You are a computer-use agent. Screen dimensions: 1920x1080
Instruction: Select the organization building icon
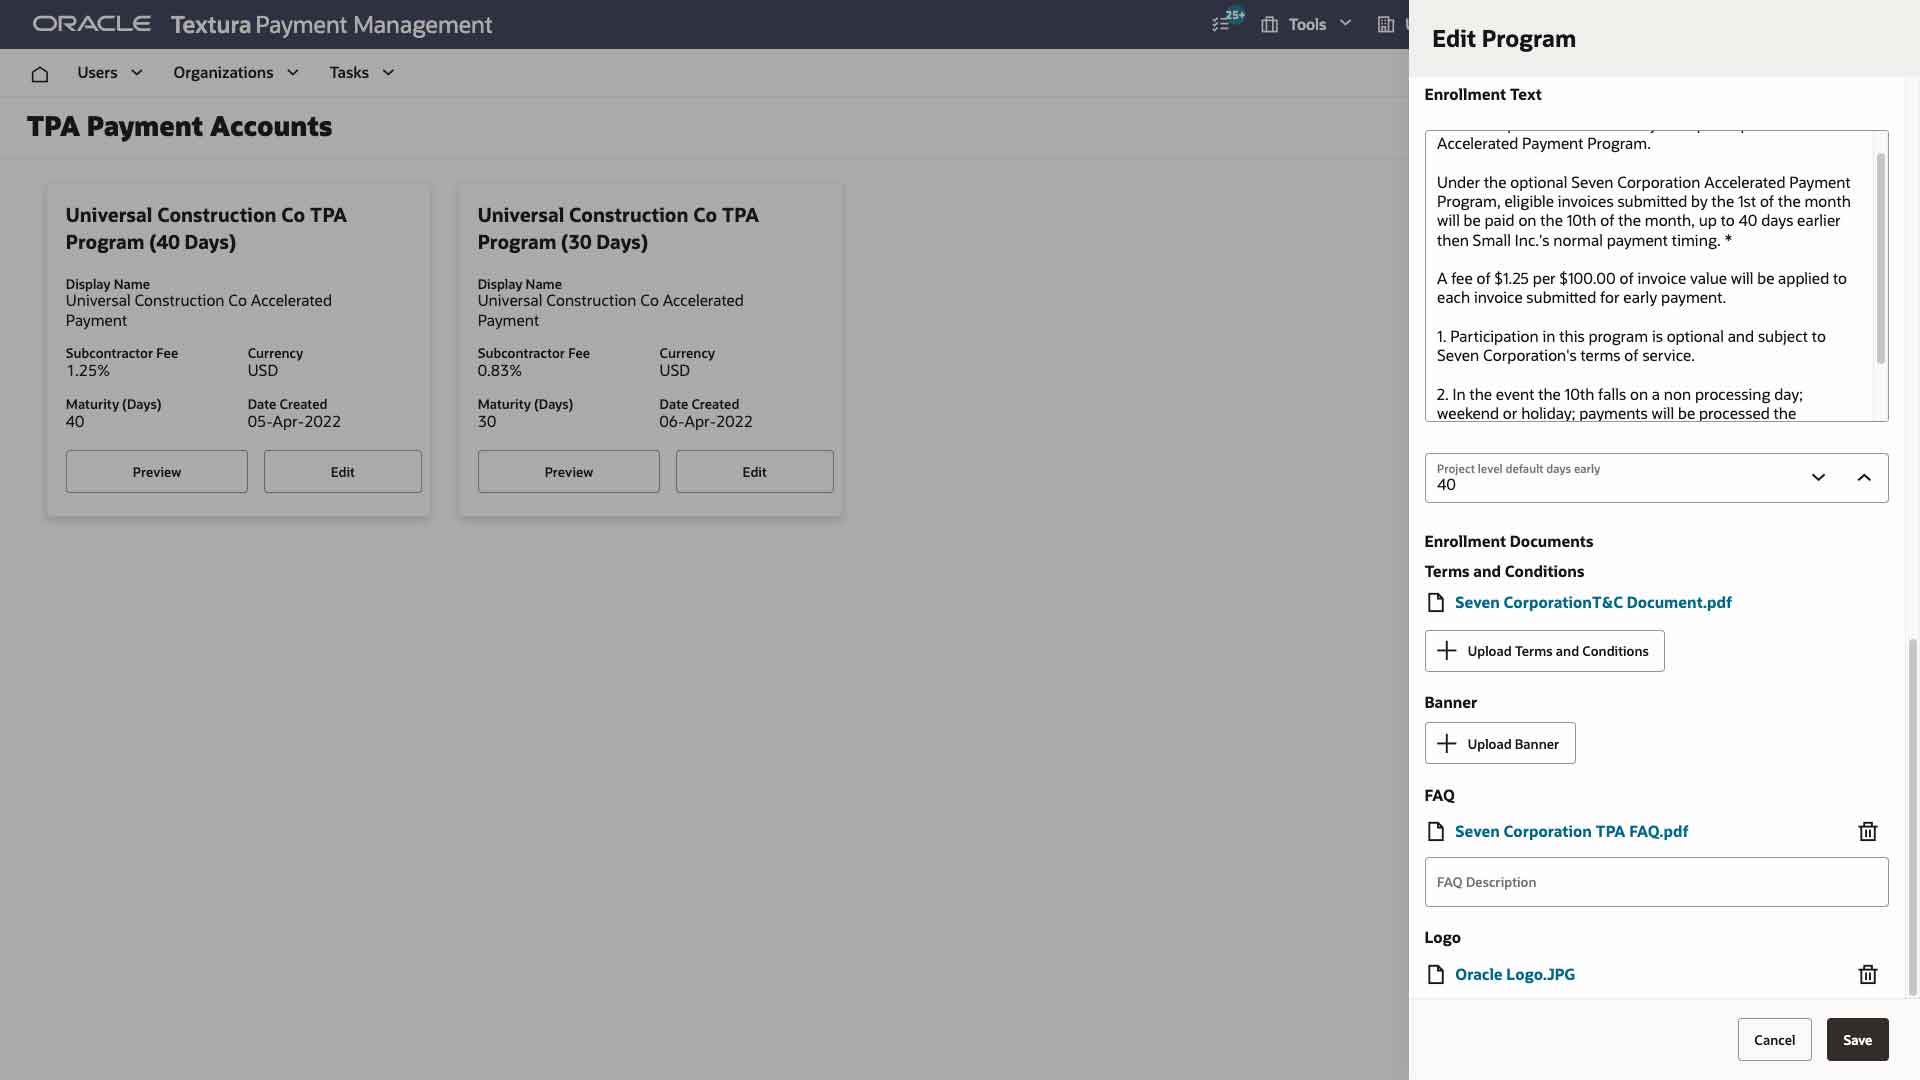(x=1385, y=24)
